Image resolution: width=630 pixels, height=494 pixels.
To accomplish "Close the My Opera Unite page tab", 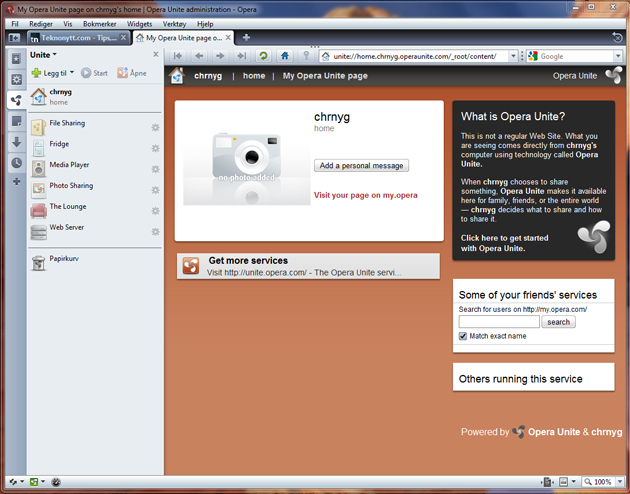I will click(x=228, y=37).
